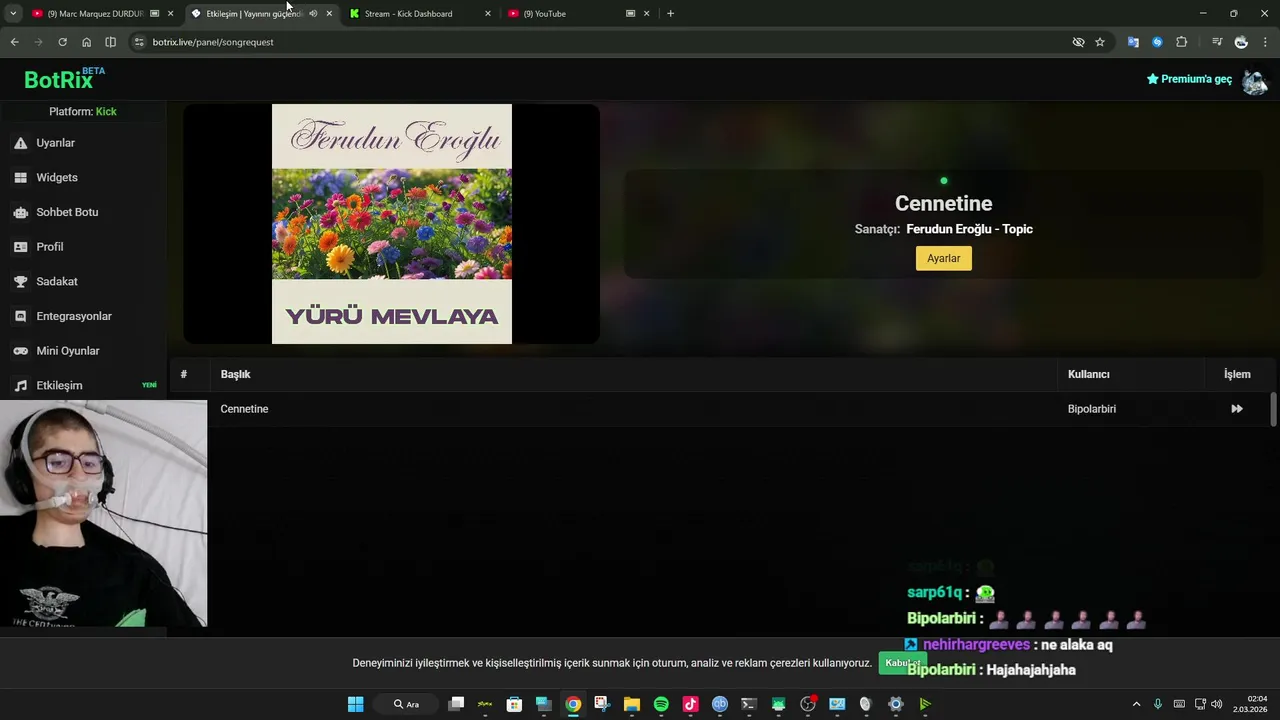Click the taskbar search box Ara
1280x720 pixels.
pos(406,704)
